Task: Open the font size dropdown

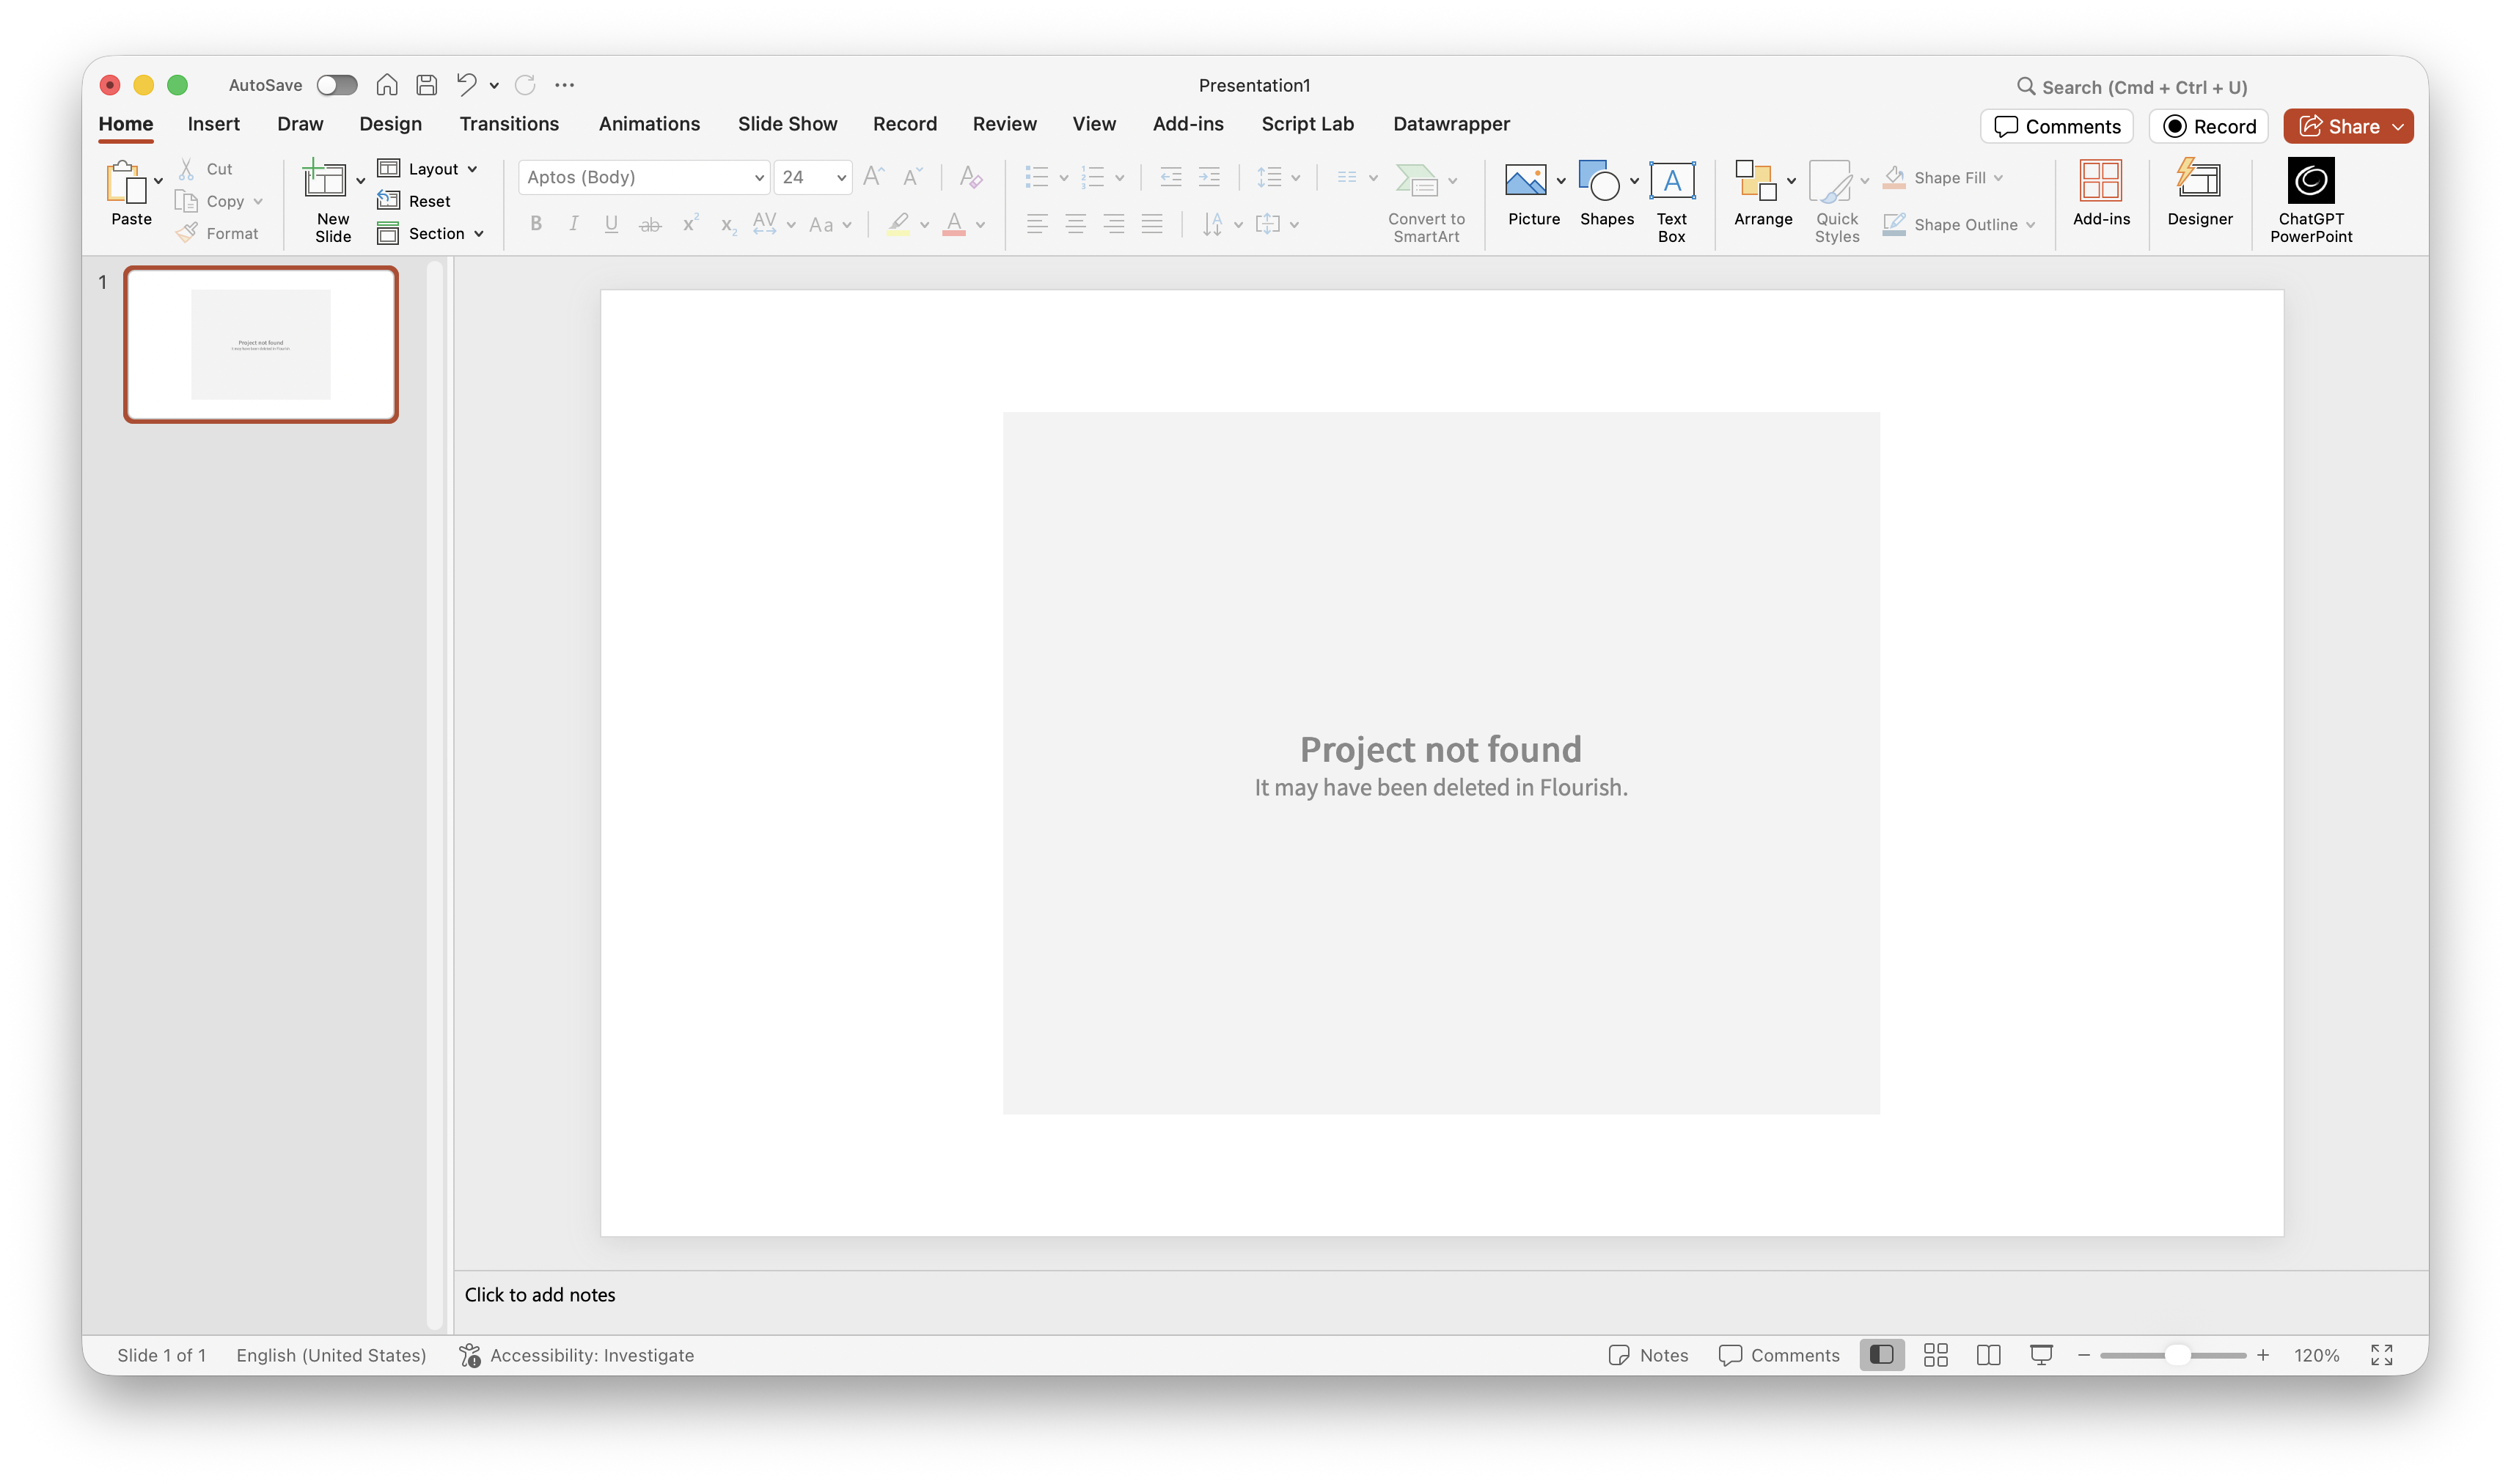Action: [841, 178]
